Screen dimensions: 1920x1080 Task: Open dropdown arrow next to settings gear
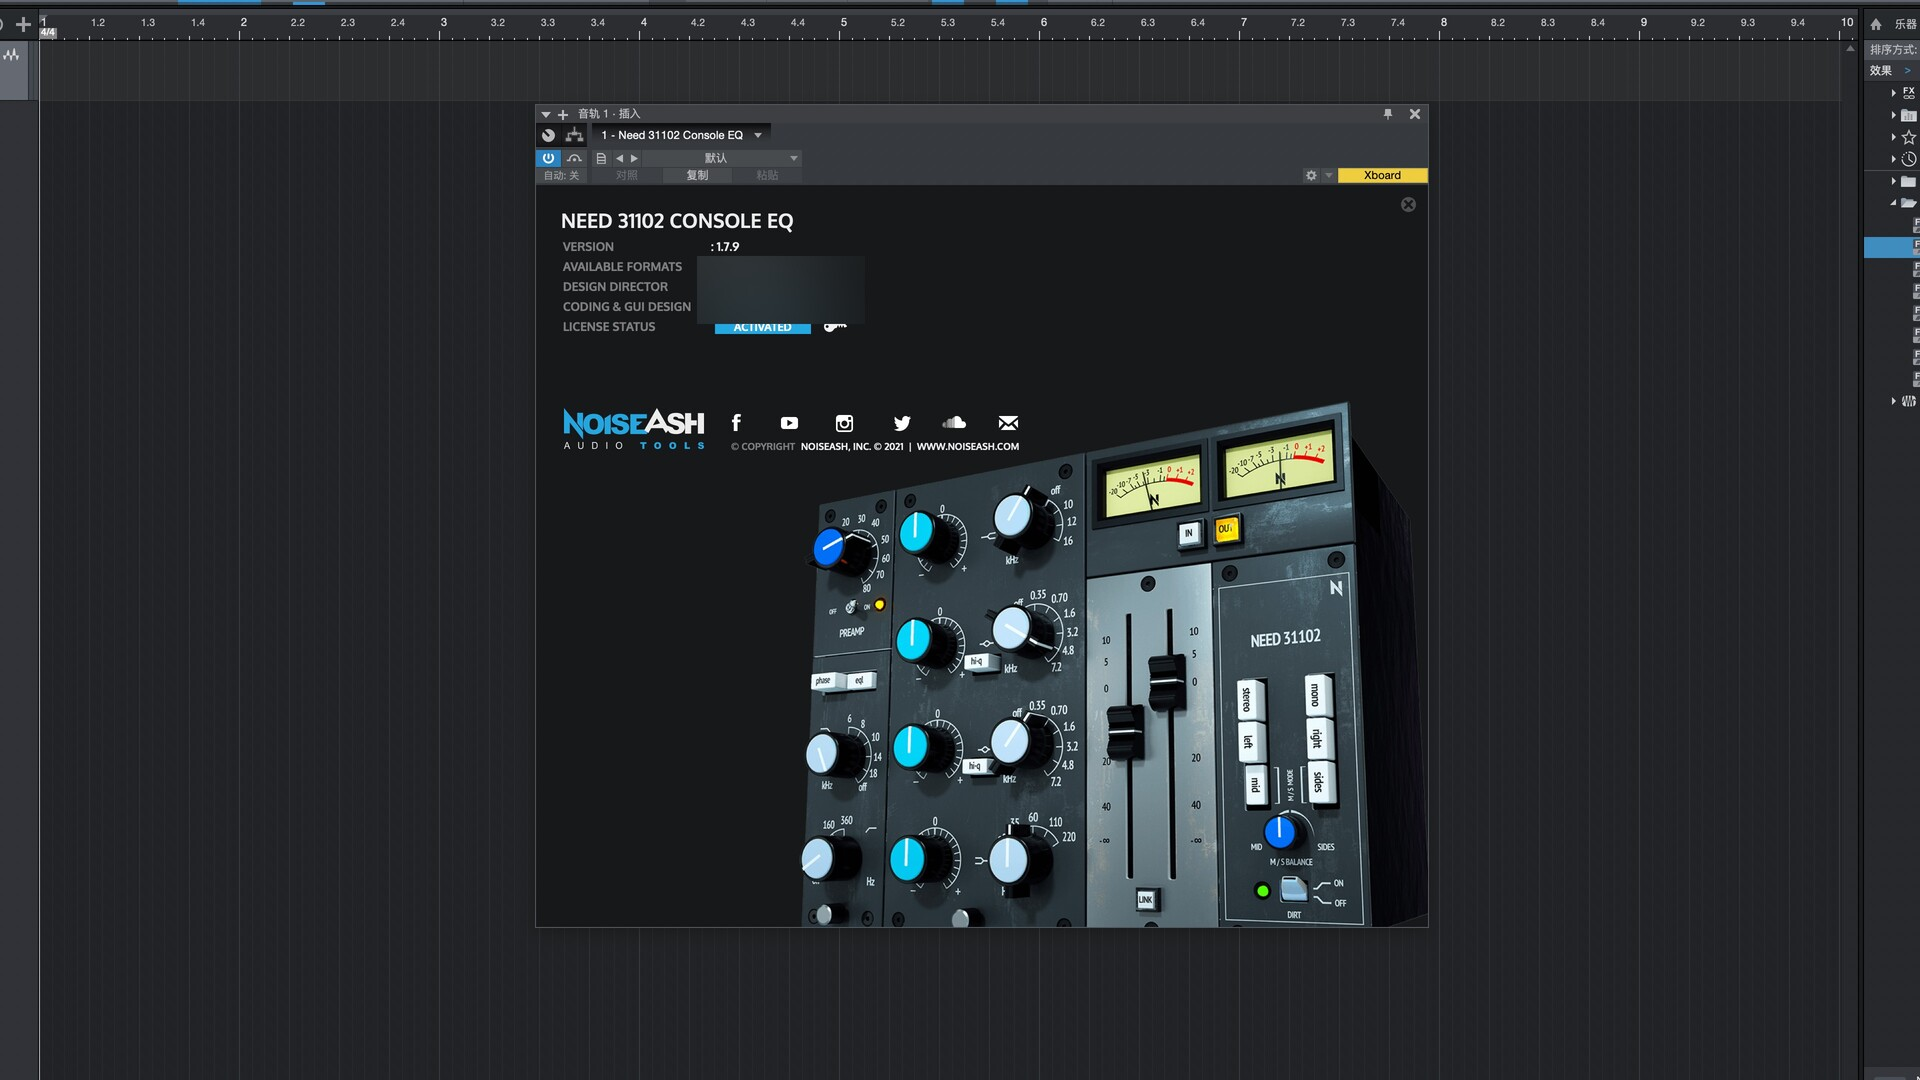[x=1328, y=175]
